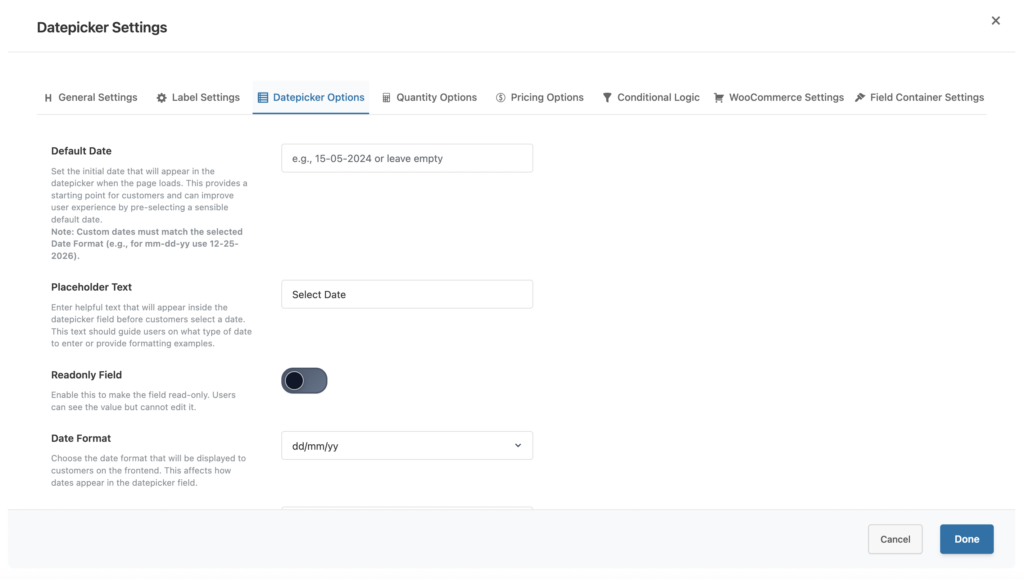Open the Date Format dropdown showing dd/mm/yy
This screenshot has width=1024, height=579.
[400, 446]
